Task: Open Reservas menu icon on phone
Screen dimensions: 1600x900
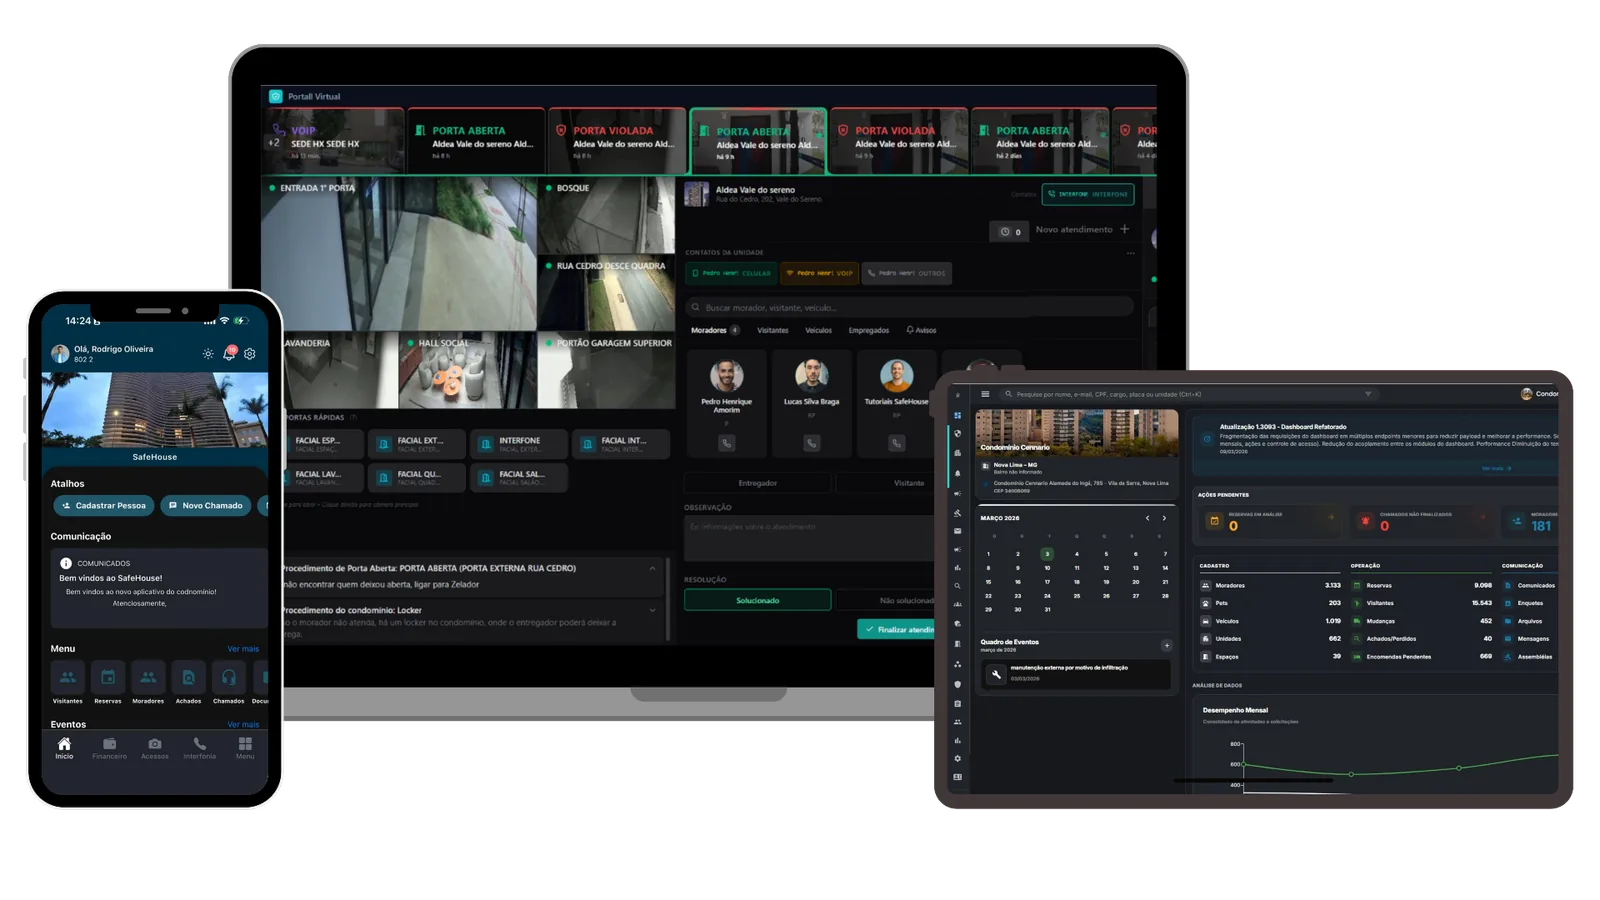Action: (108, 677)
